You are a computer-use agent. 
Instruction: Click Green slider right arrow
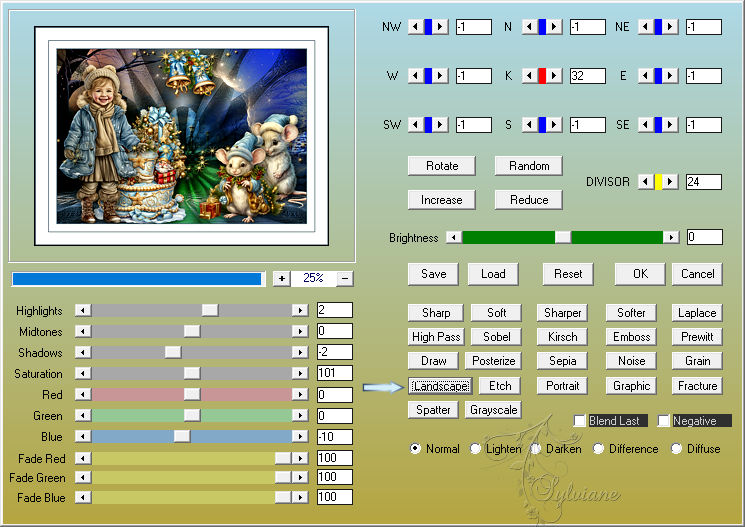click(300, 415)
